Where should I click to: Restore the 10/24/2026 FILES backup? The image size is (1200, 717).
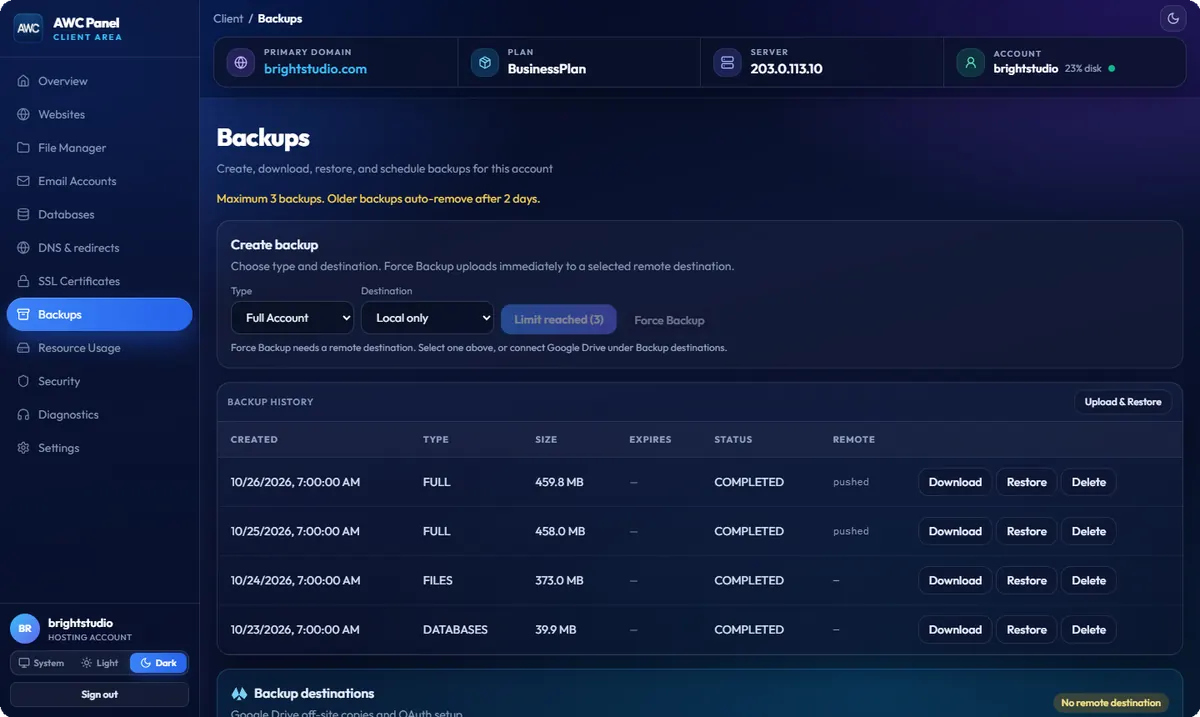click(x=1026, y=580)
